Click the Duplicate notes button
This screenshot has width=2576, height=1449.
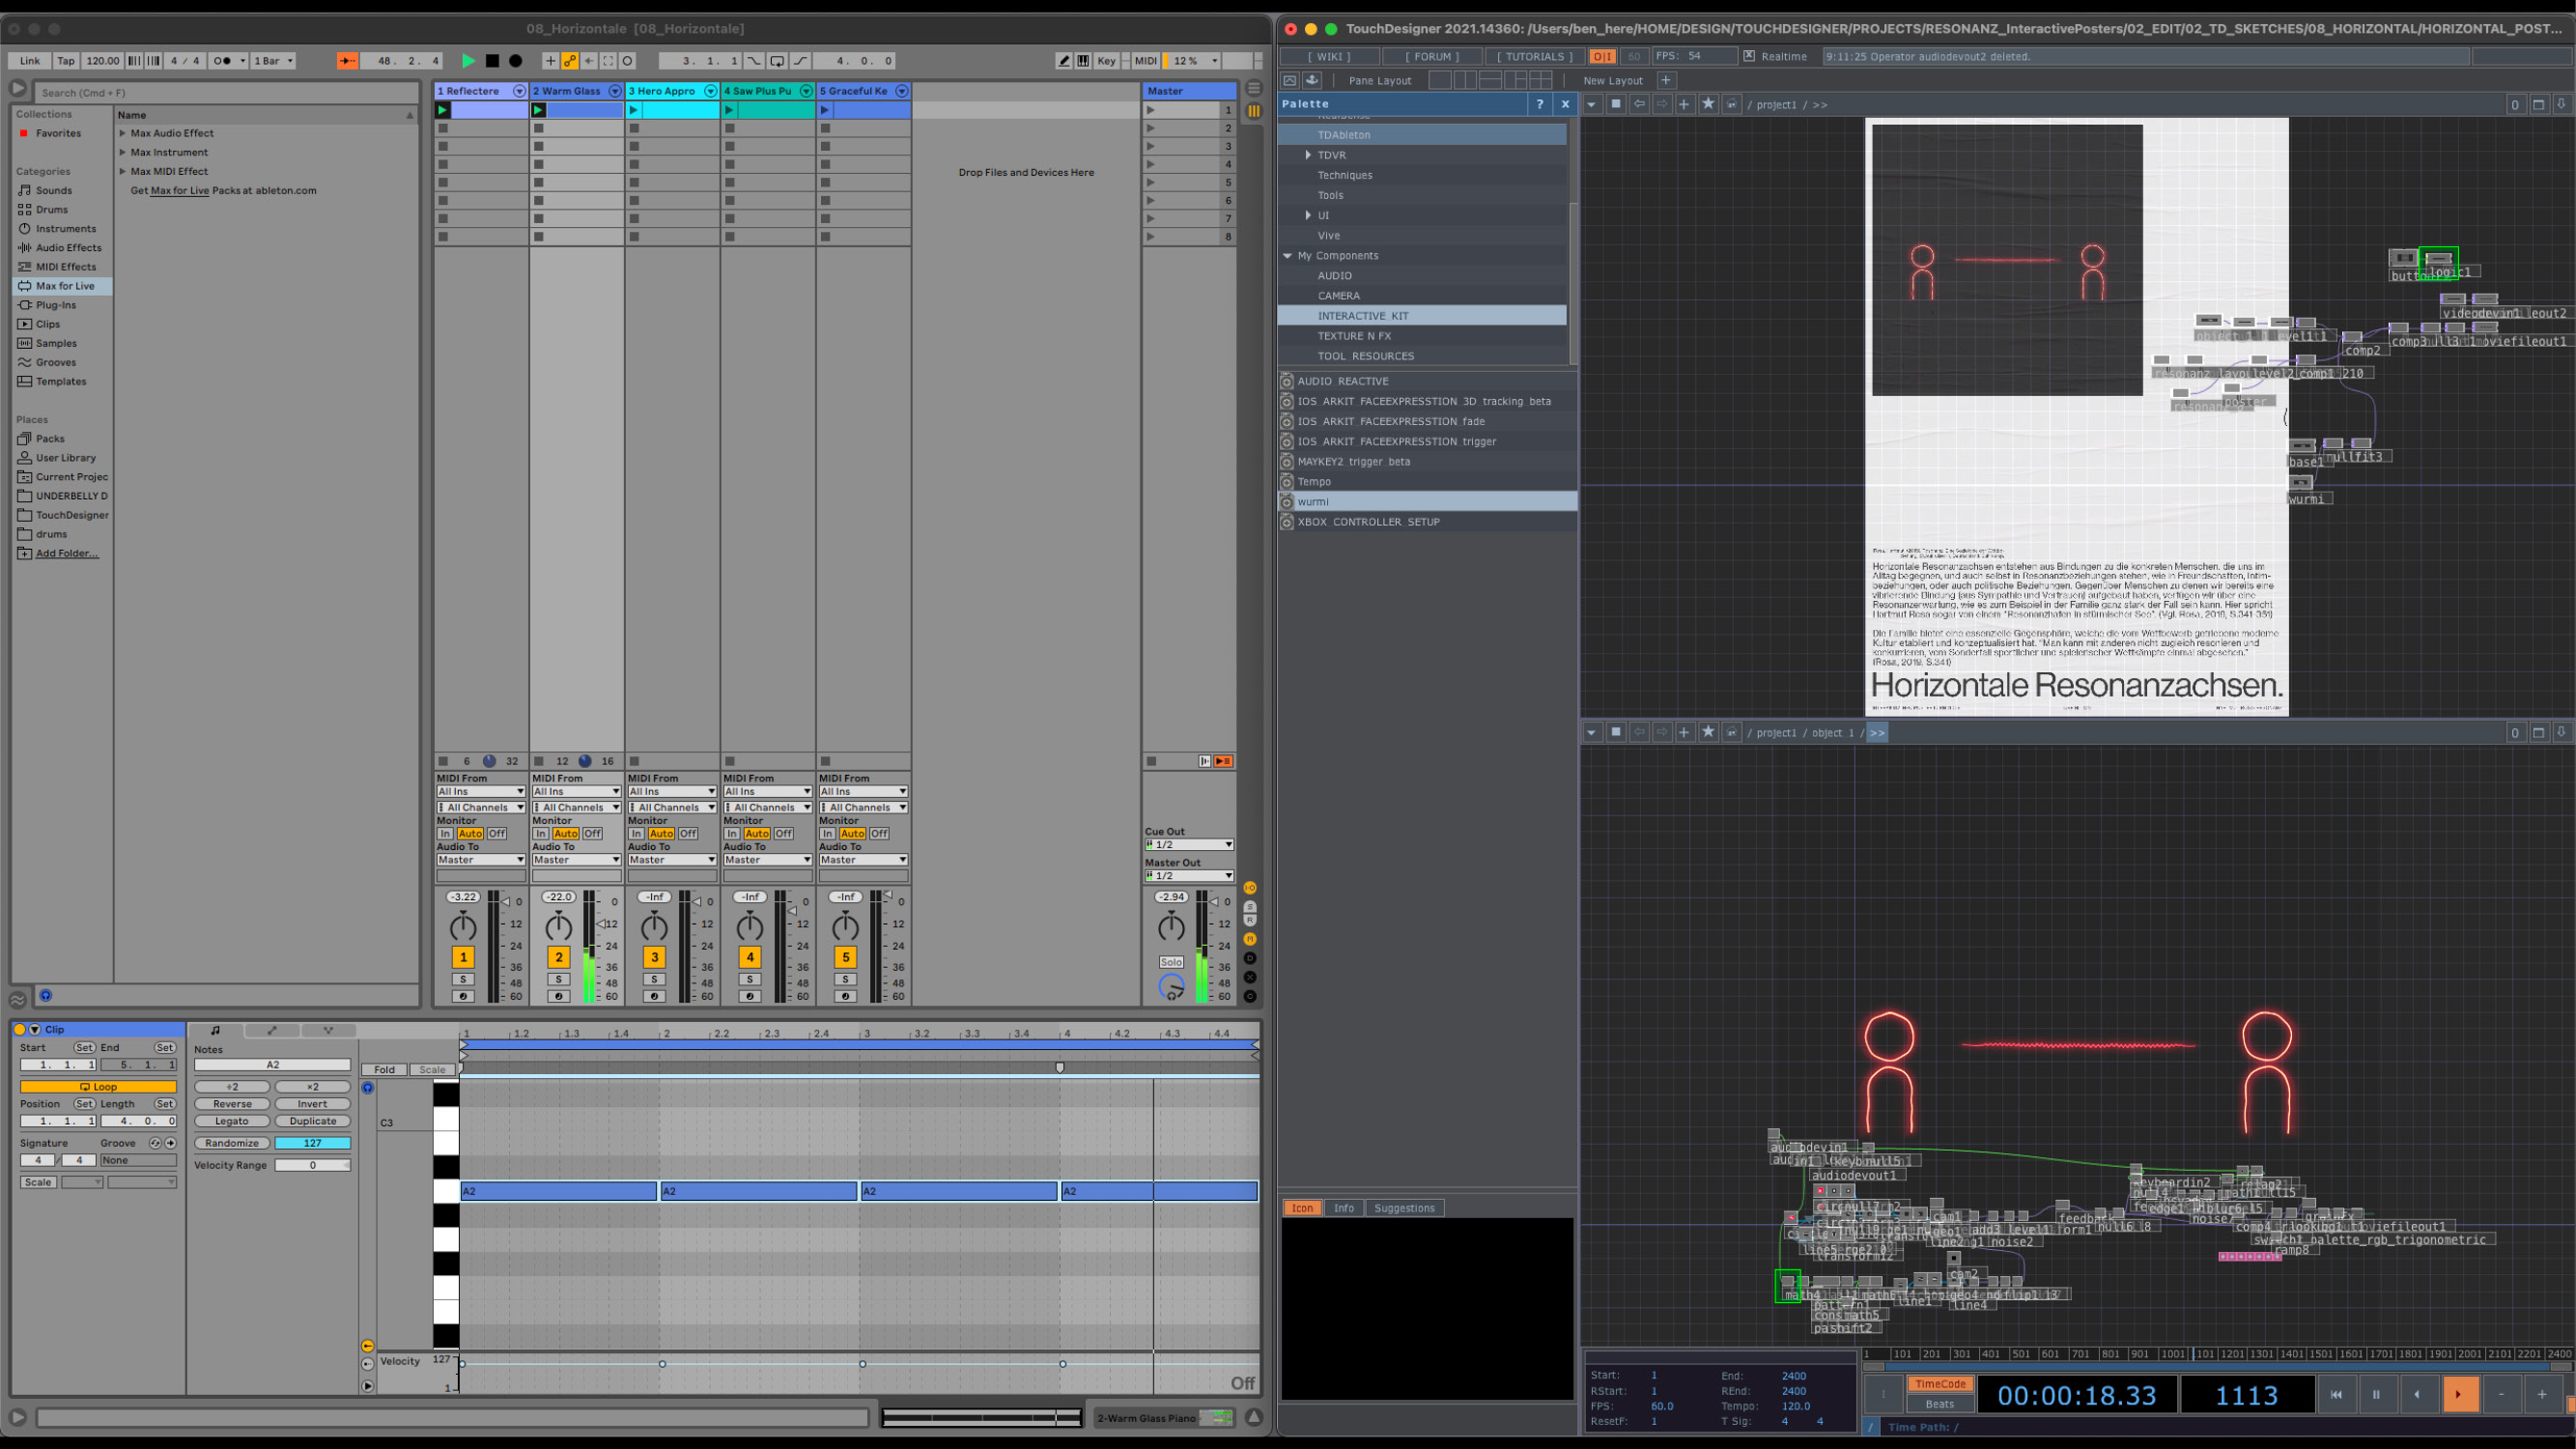coord(312,1121)
